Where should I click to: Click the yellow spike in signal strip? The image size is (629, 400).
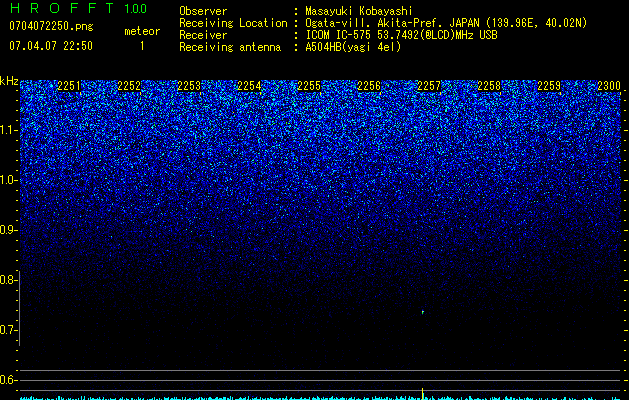(x=422, y=394)
